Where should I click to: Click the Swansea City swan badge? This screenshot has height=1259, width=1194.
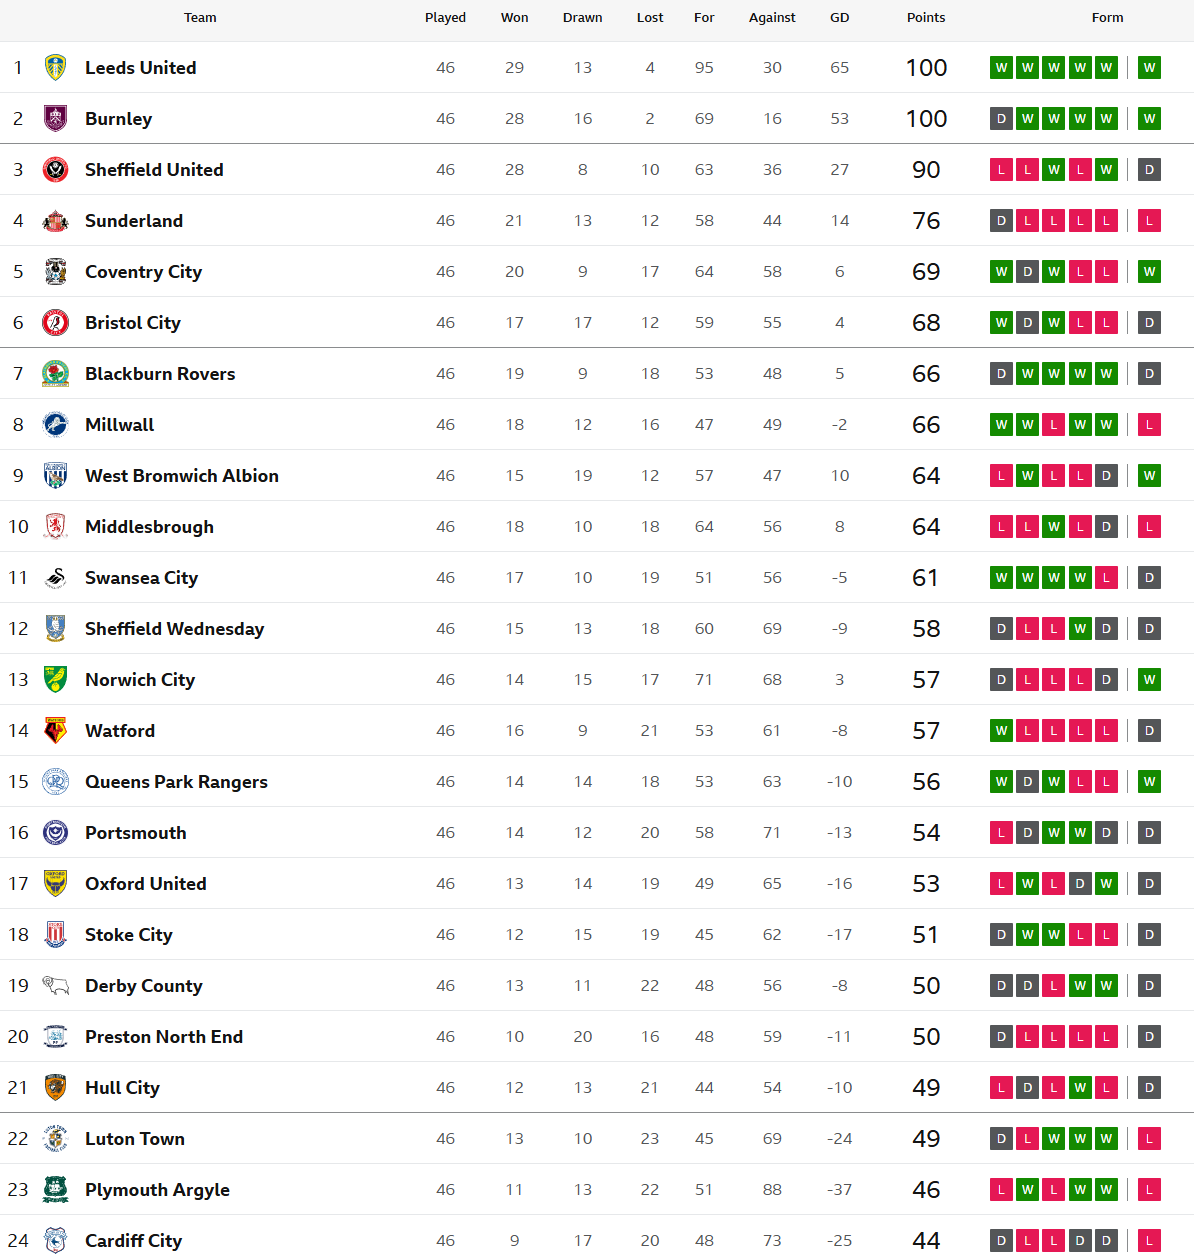click(56, 578)
